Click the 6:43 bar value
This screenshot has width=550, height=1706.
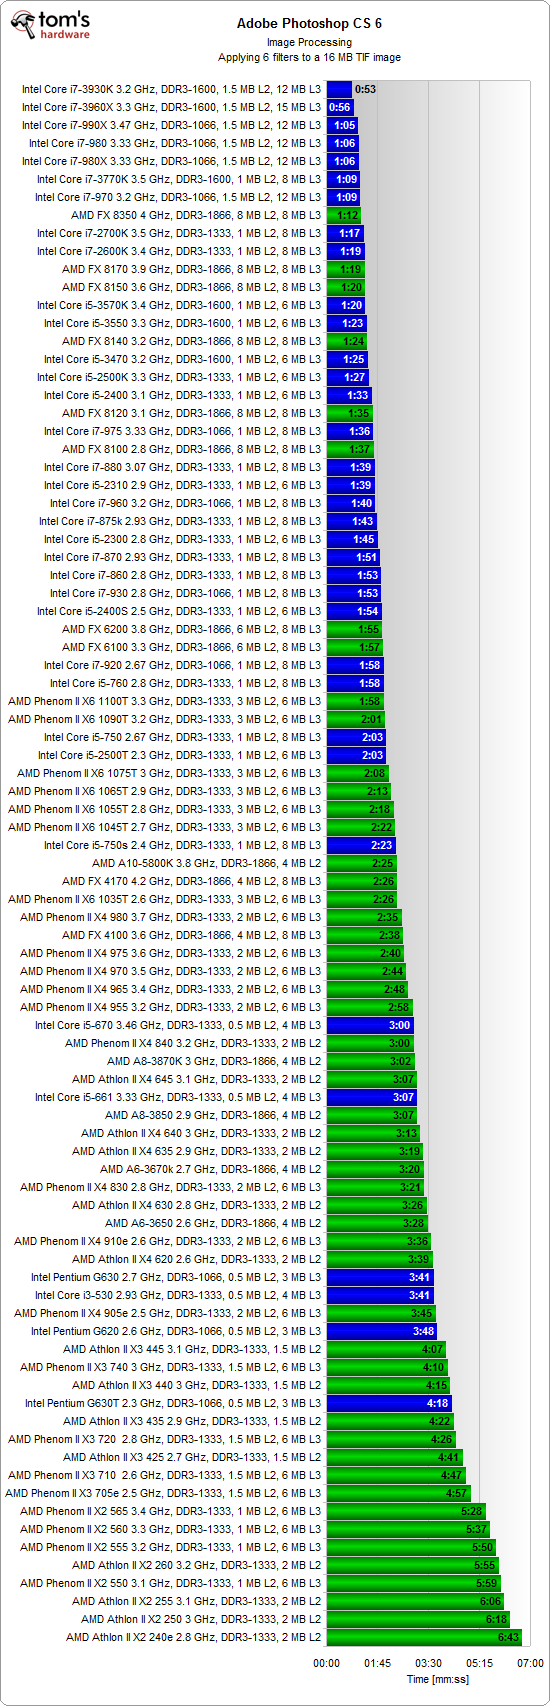click(509, 1637)
